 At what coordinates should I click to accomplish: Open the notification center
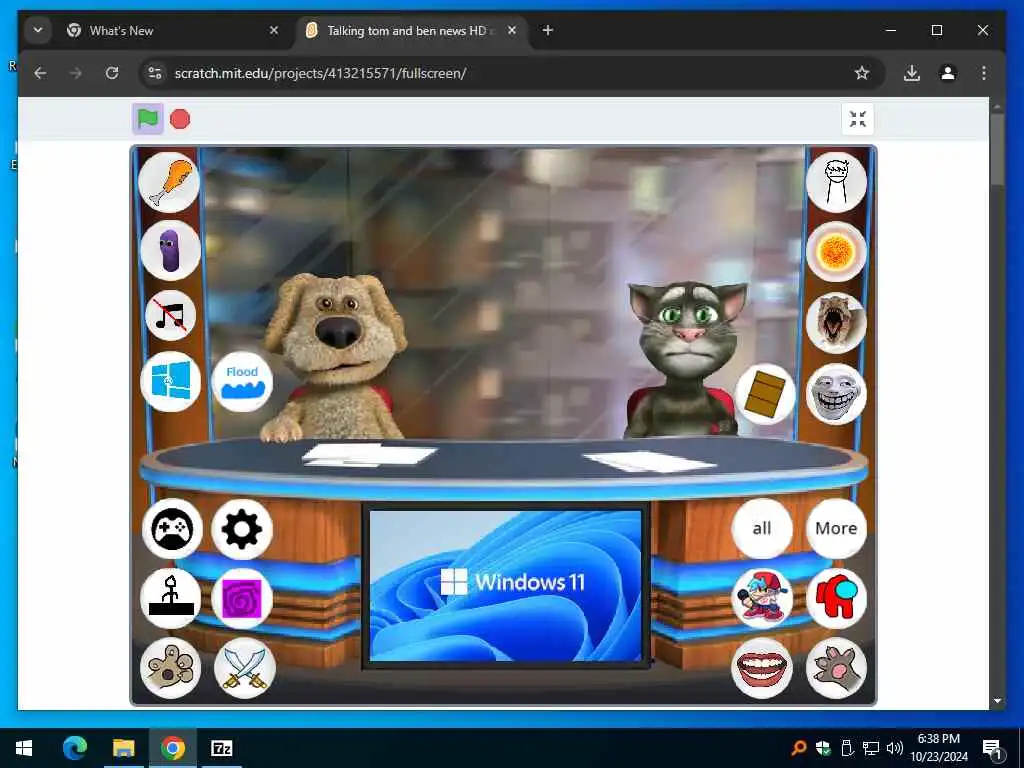click(992, 748)
